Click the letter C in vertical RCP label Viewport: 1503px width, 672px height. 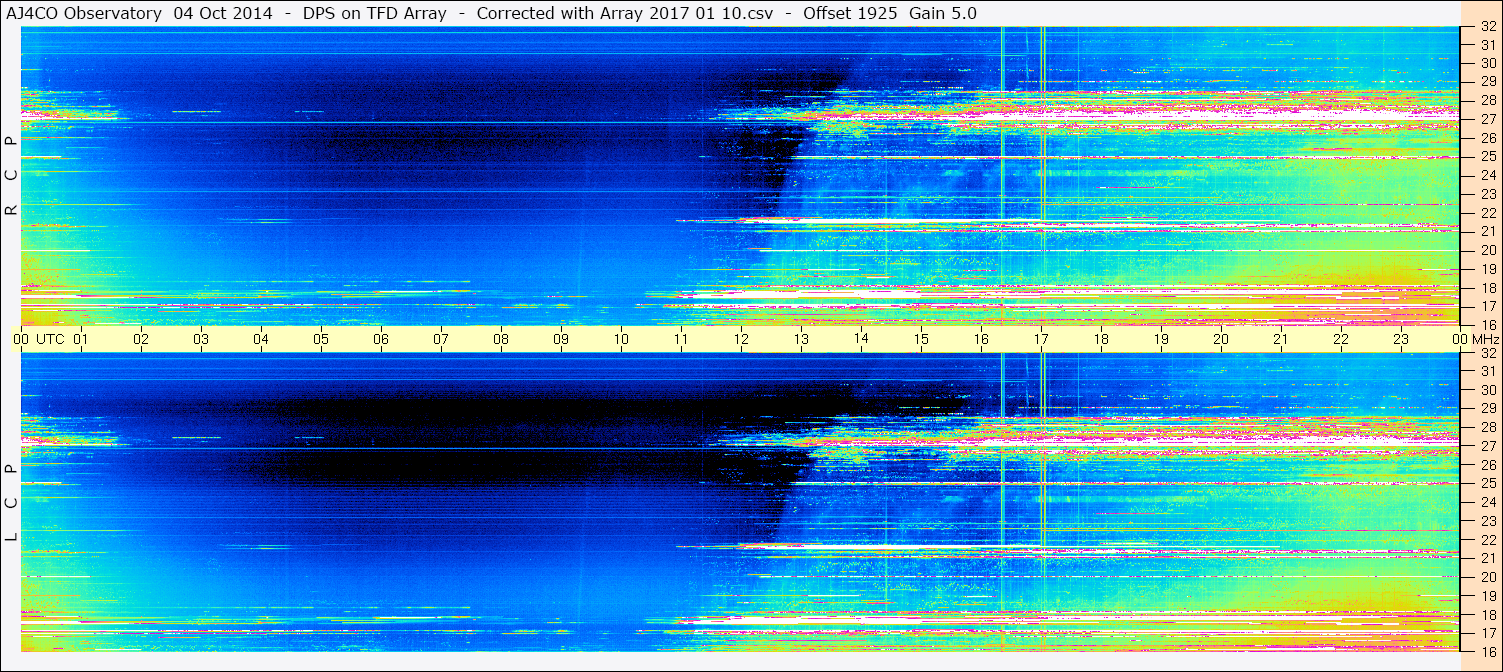[11, 176]
